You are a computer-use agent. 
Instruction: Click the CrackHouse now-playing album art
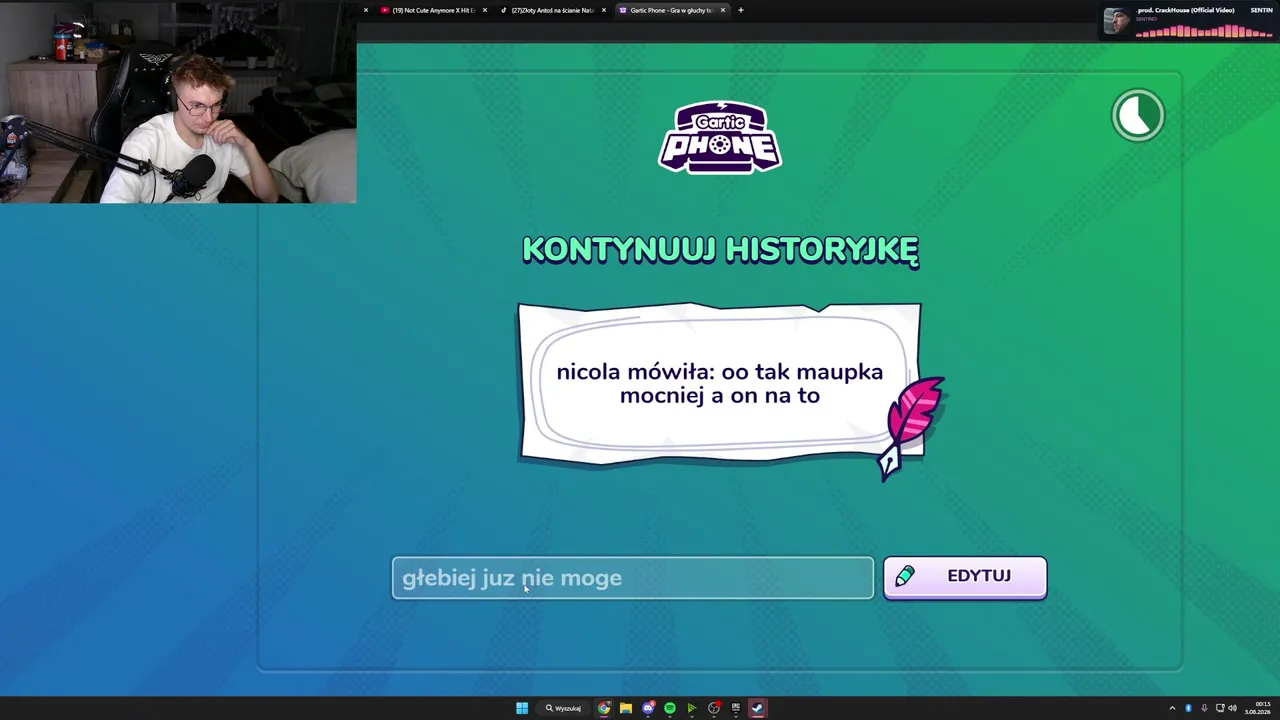[x=1116, y=21]
